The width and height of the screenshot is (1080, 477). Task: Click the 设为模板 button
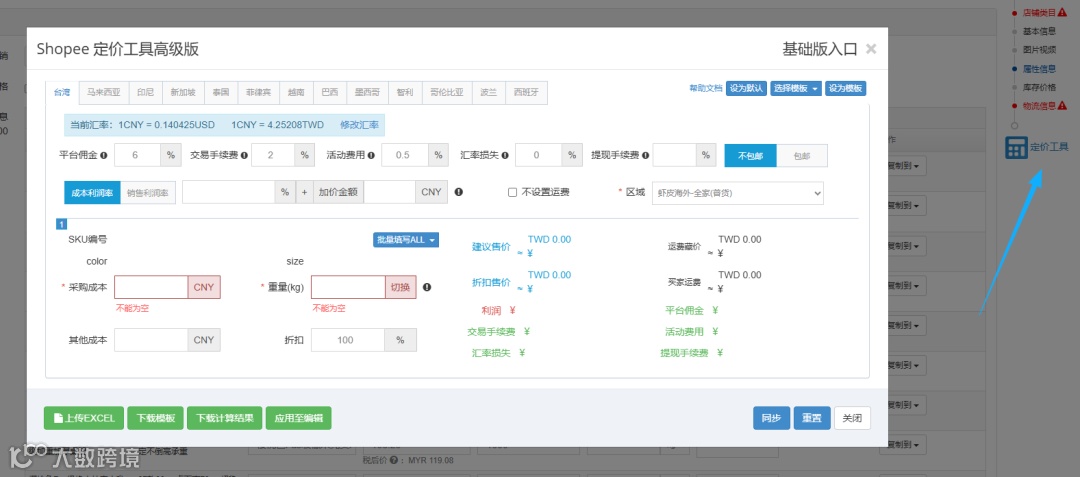[x=845, y=88]
